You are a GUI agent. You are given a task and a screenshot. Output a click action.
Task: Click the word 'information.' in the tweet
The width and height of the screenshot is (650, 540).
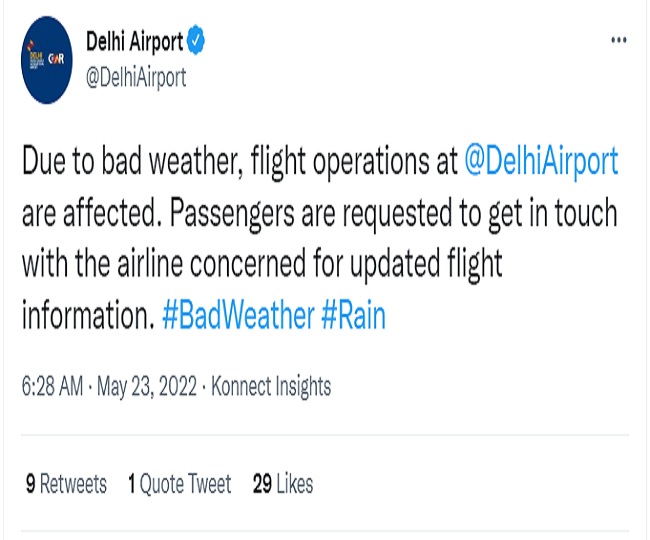point(88,316)
